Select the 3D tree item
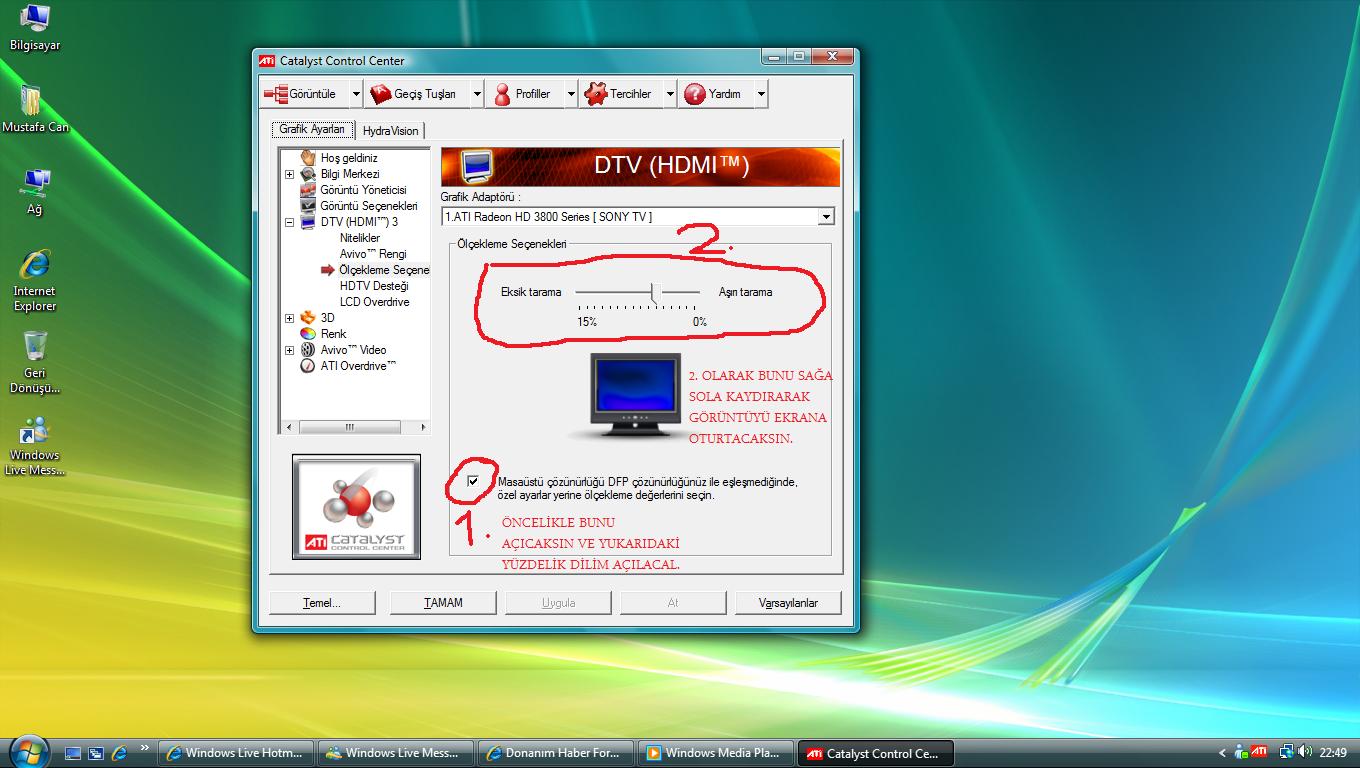This screenshot has width=1360, height=768. tap(327, 318)
